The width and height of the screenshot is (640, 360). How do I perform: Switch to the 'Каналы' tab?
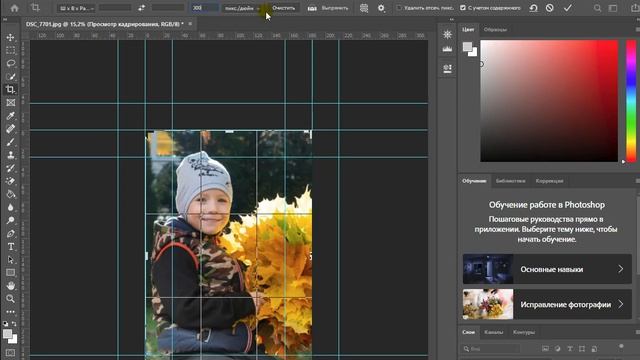click(x=493, y=332)
